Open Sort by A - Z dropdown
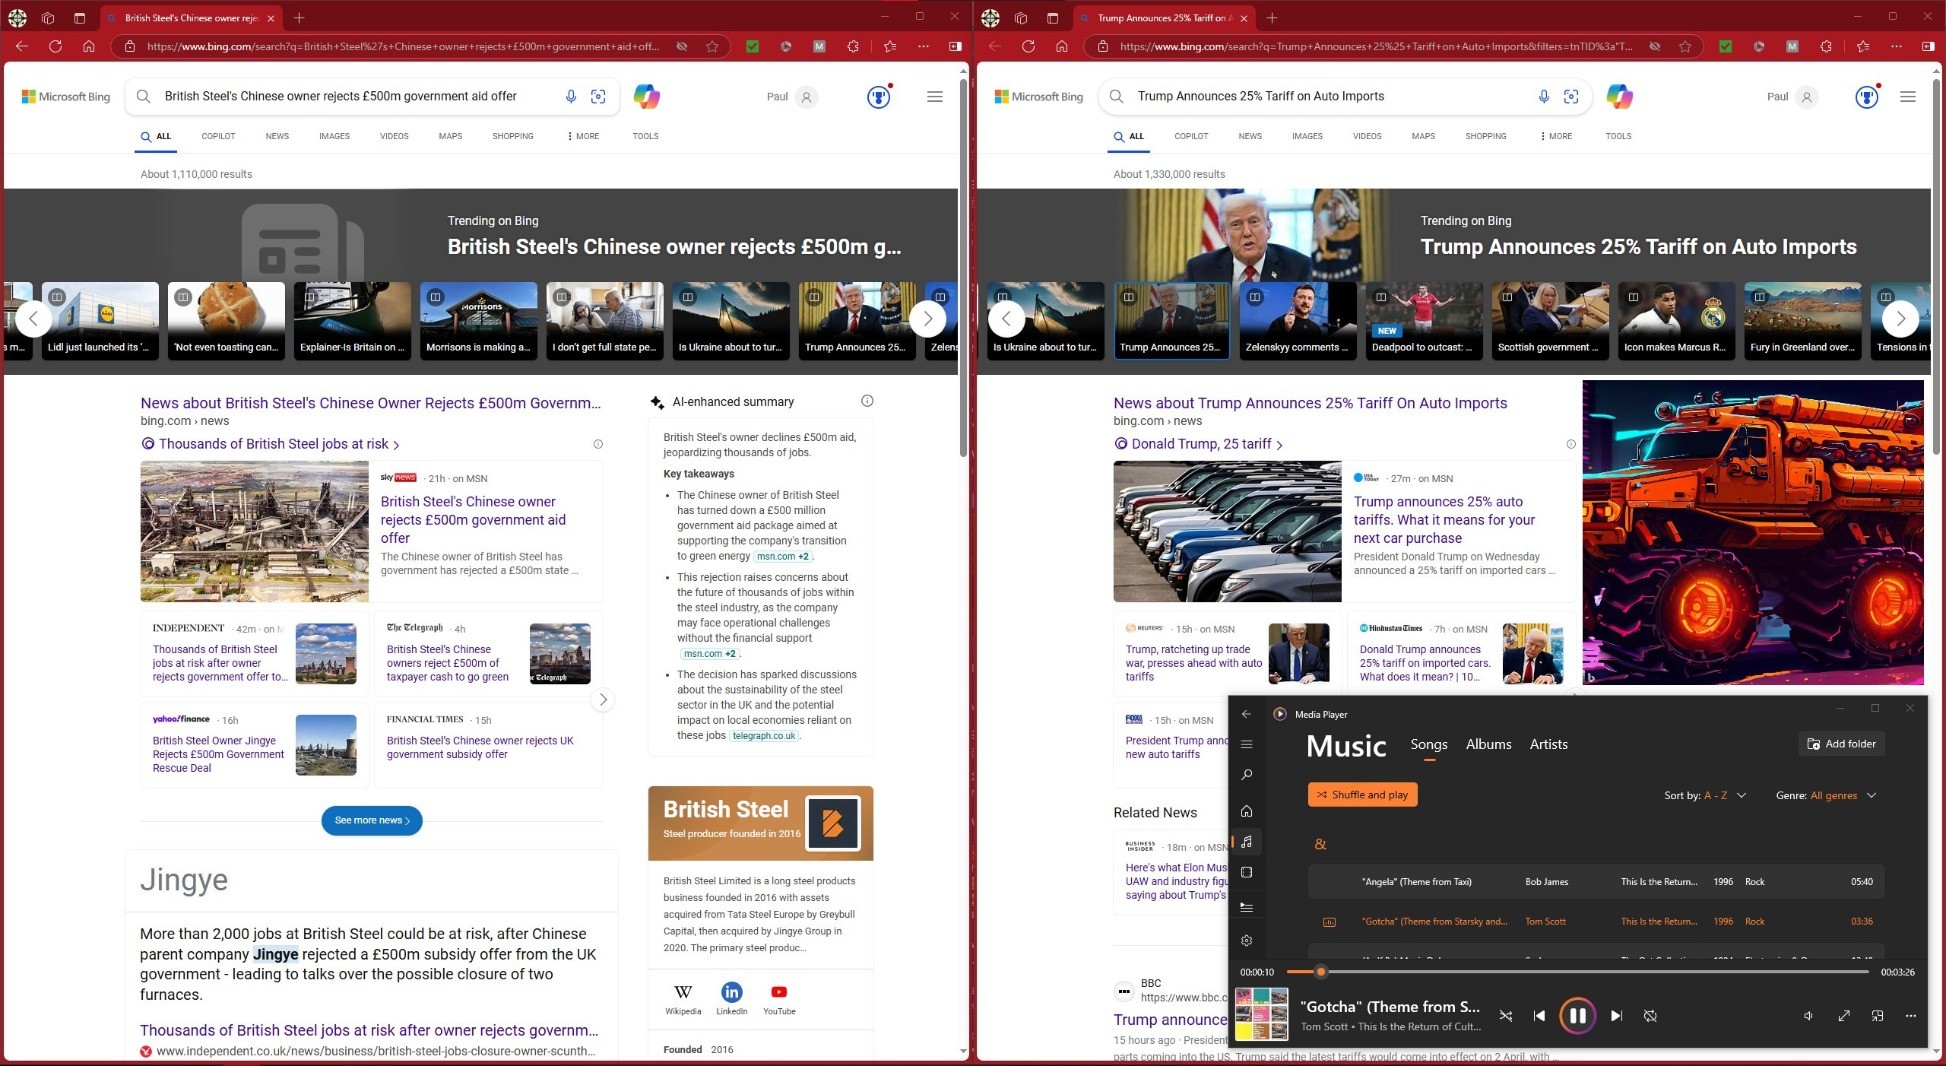 1705,796
